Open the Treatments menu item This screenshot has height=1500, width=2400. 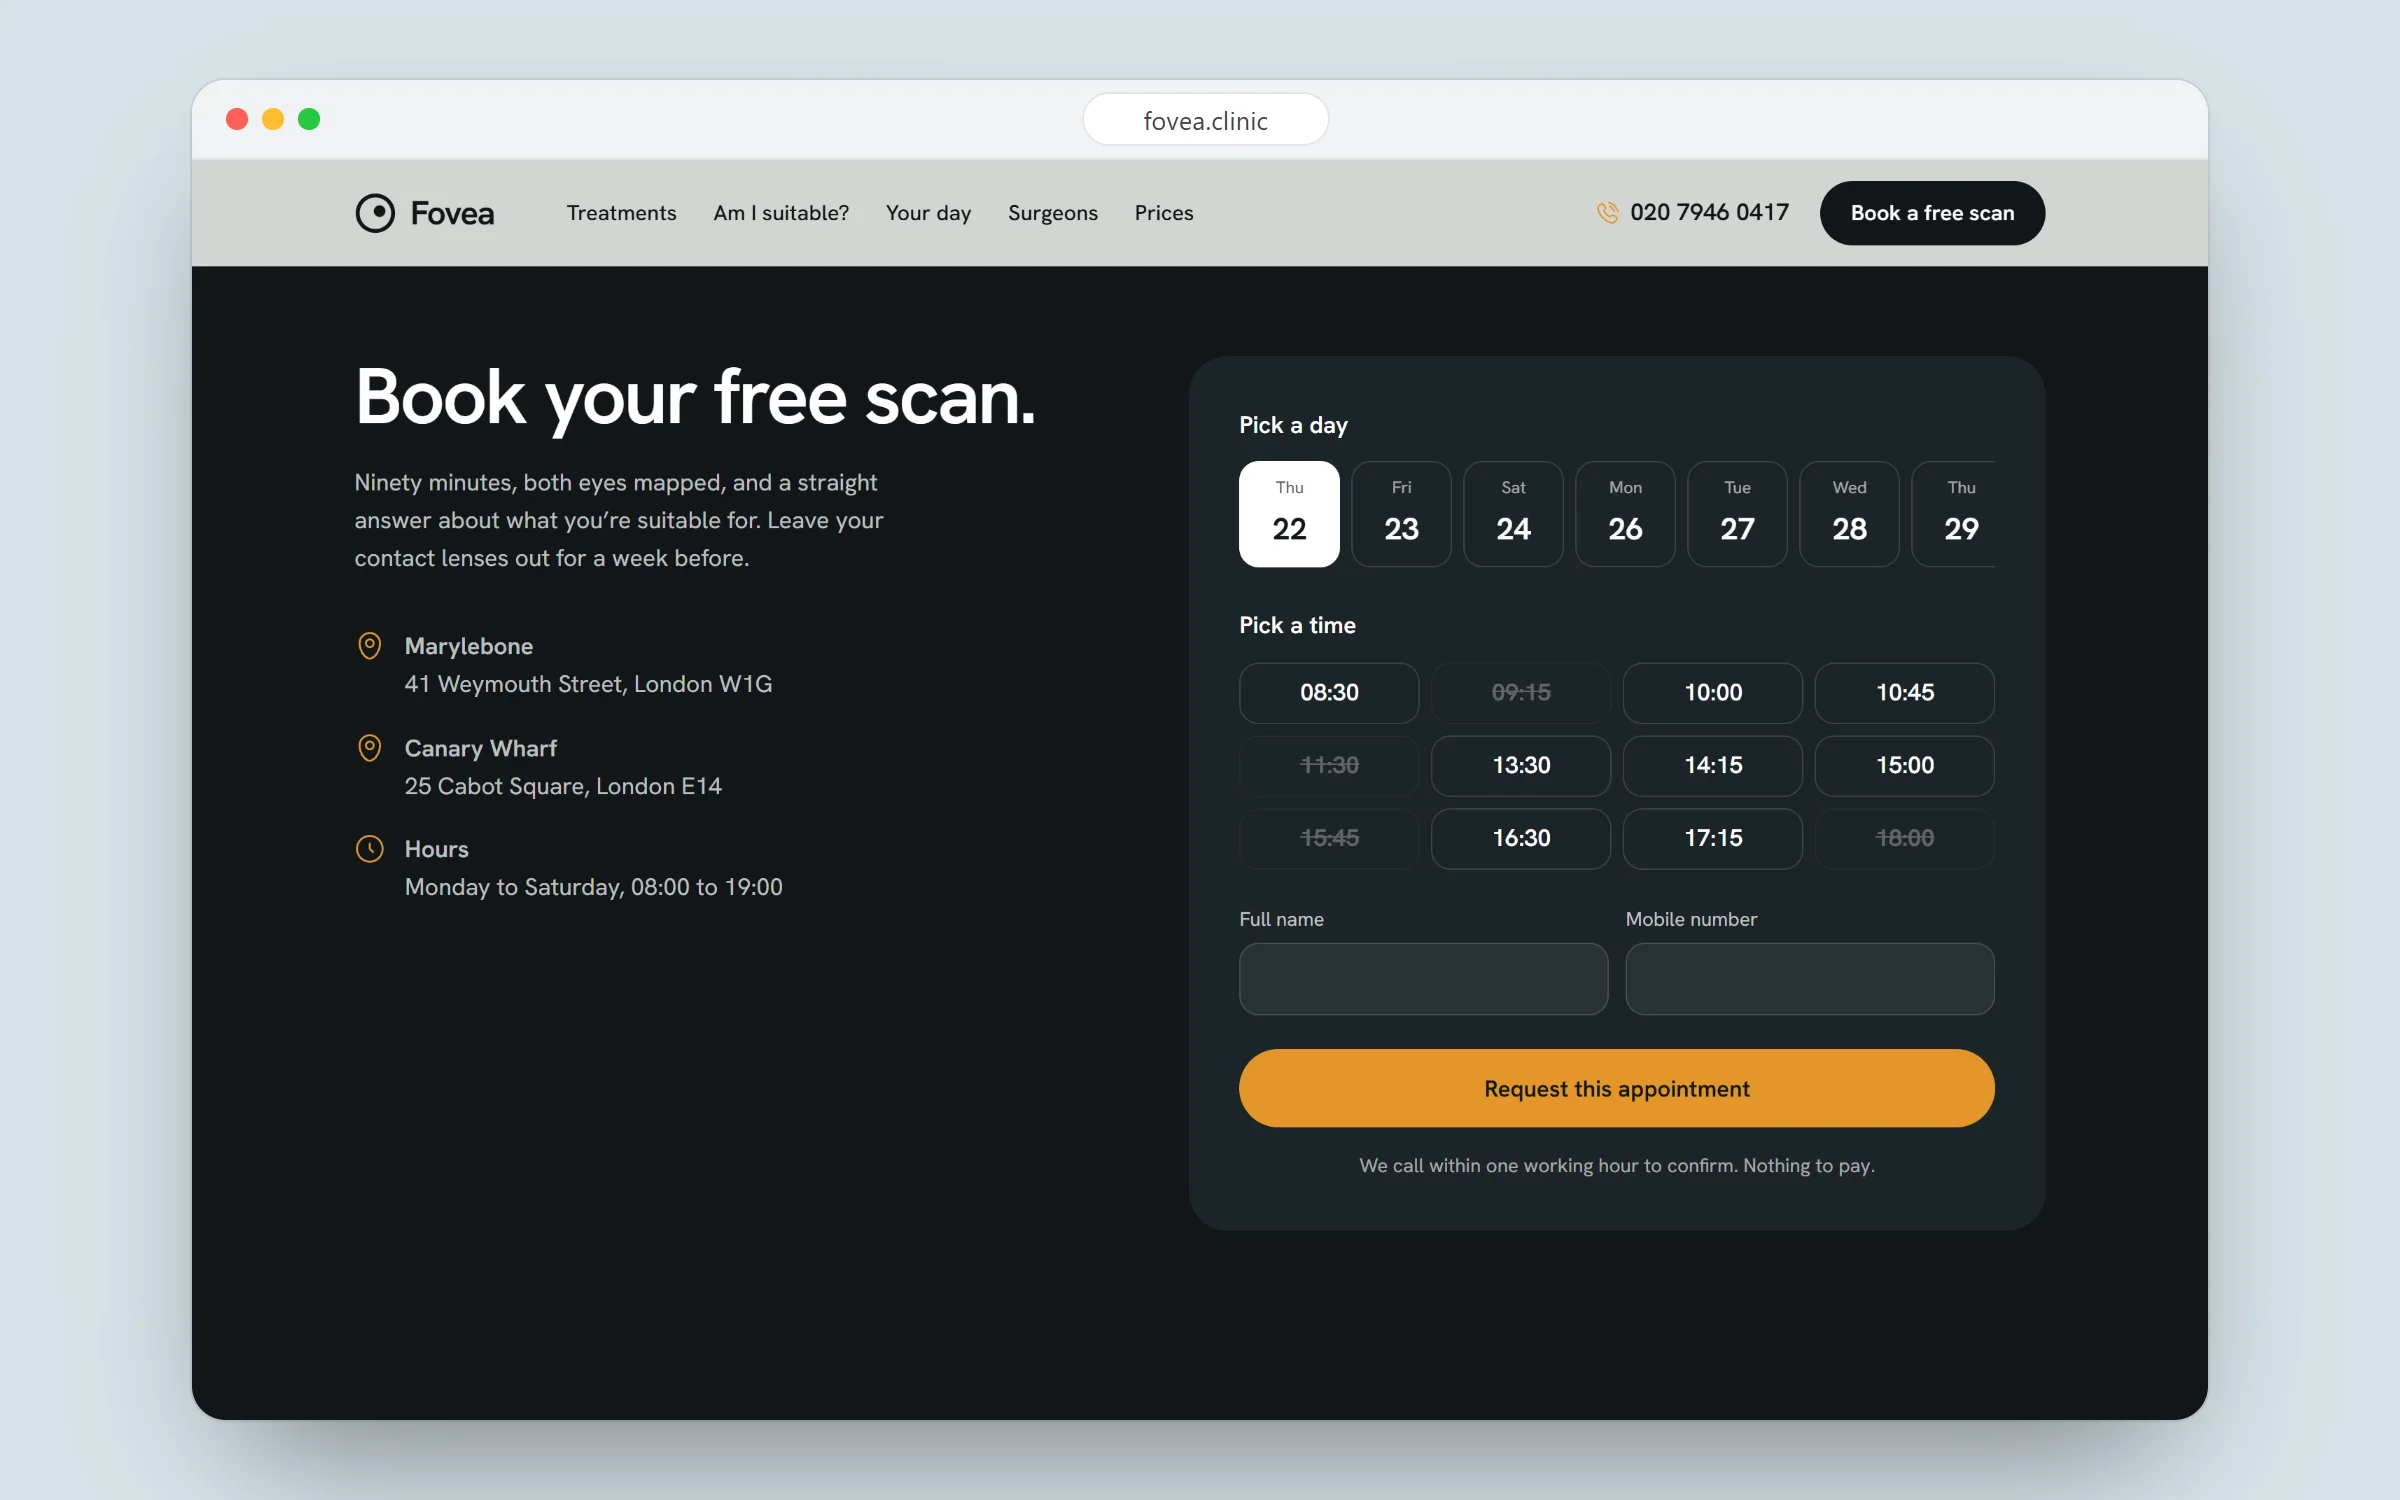621,213
